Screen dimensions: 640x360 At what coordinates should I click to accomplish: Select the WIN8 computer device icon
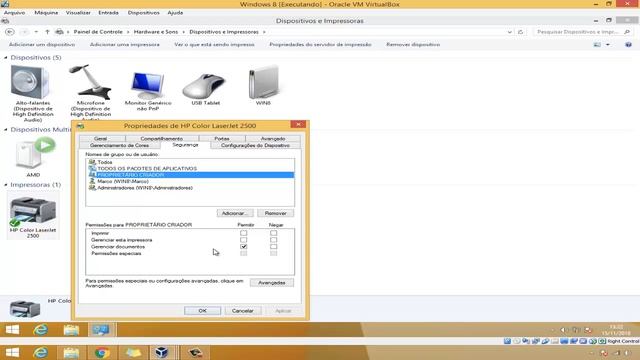pos(263,82)
